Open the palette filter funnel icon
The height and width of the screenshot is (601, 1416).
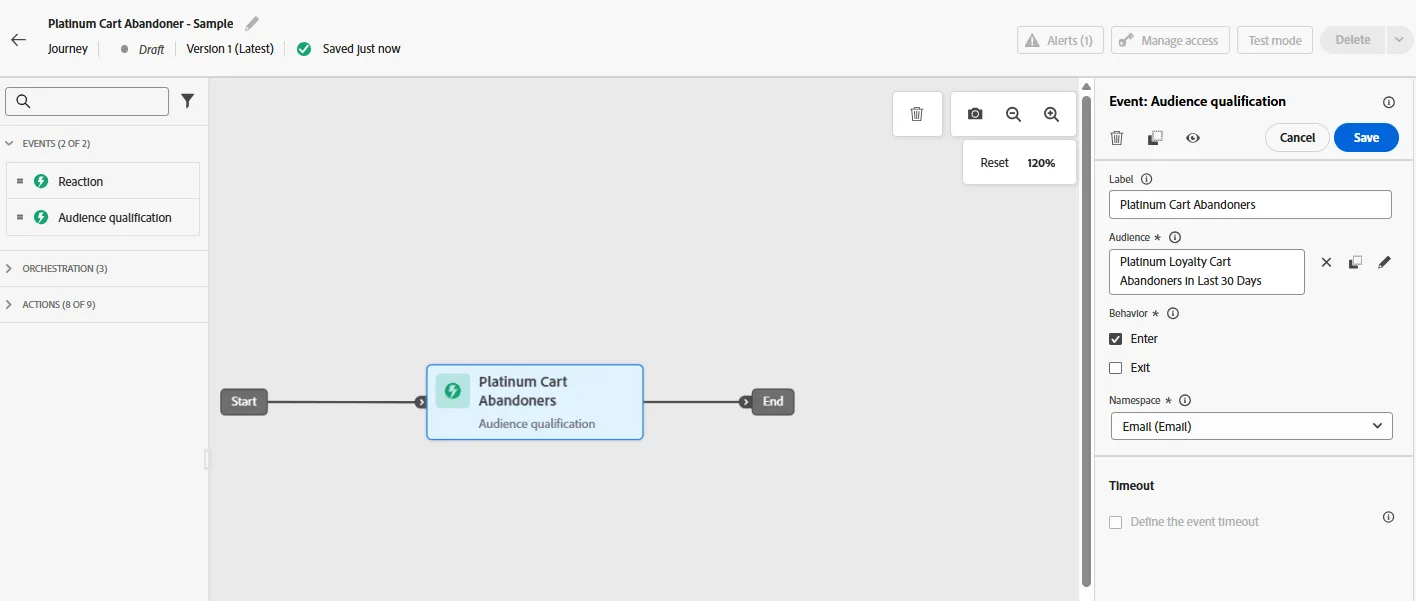187,101
